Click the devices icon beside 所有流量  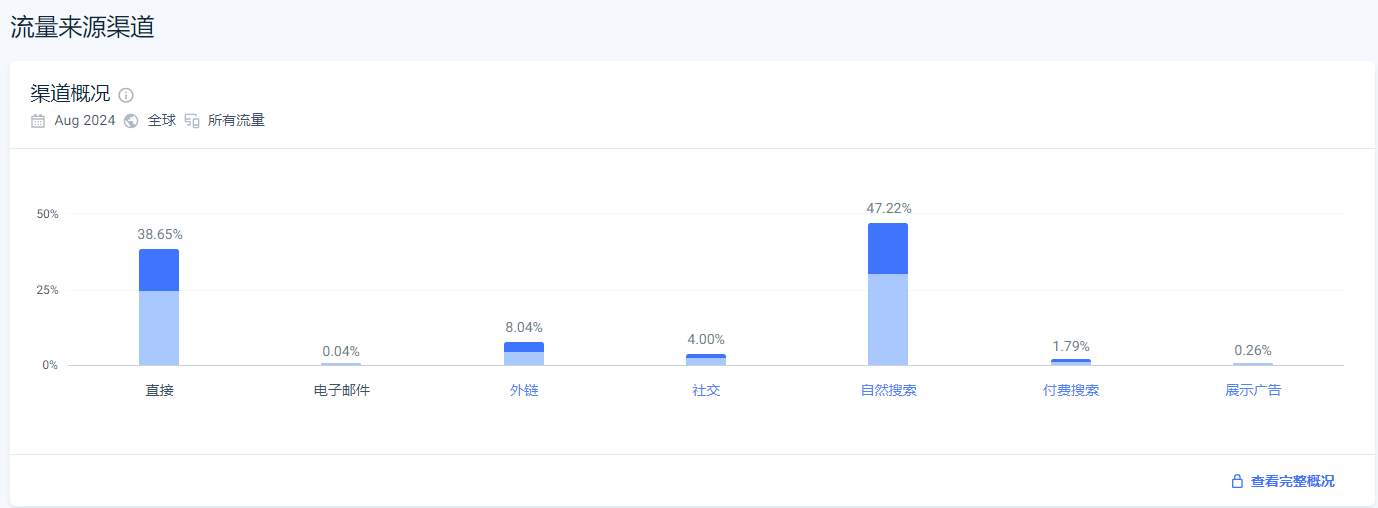(x=192, y=121)
